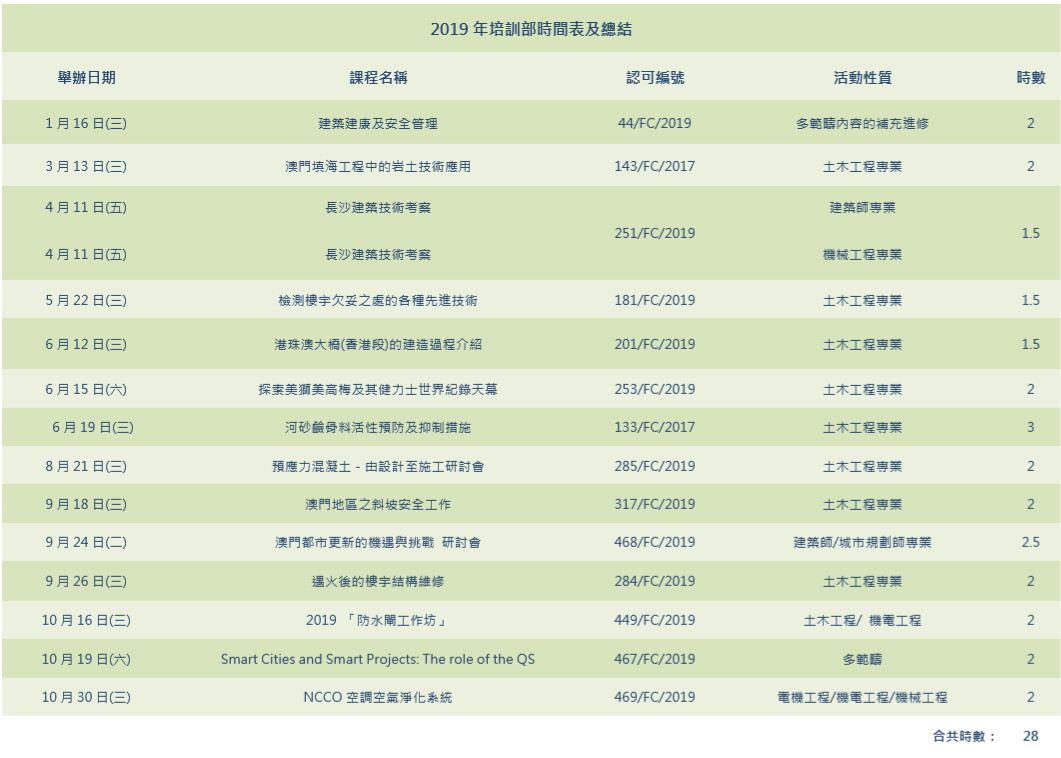Click the 舉辦日期 column header
1061x758 pixels.
(x=86, y=78)
